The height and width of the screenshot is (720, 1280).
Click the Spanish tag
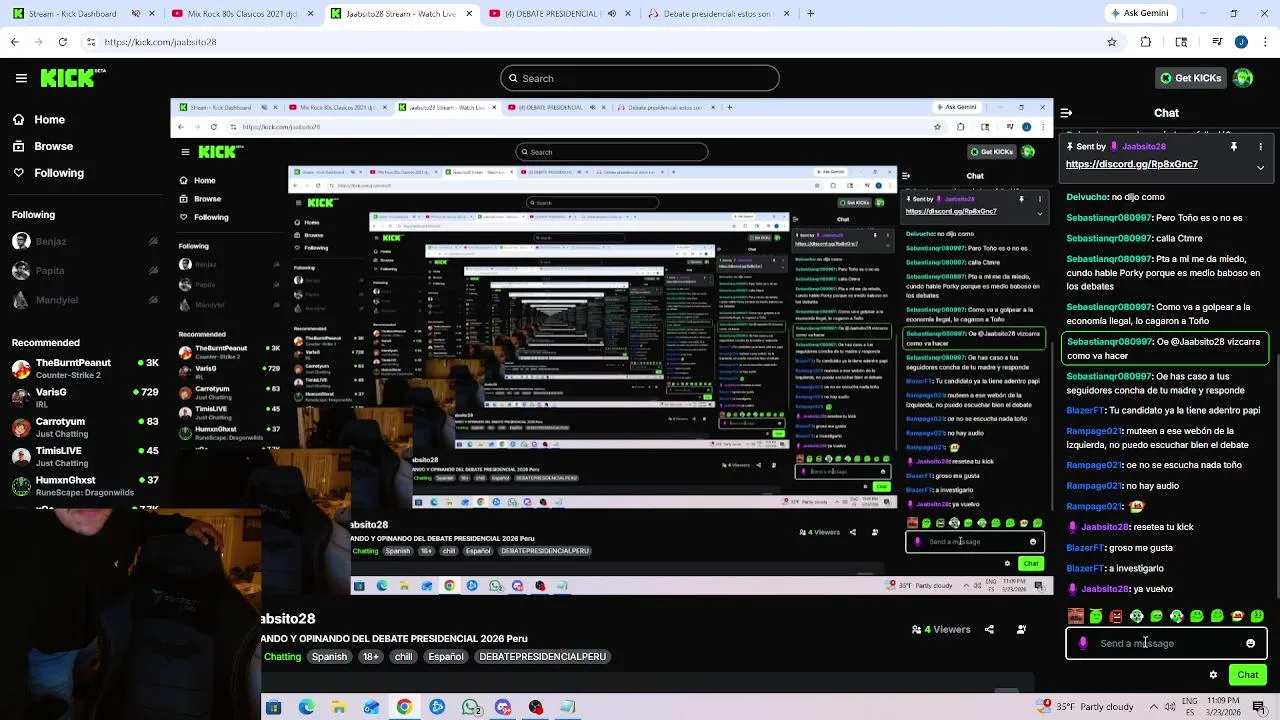point(329,656)
